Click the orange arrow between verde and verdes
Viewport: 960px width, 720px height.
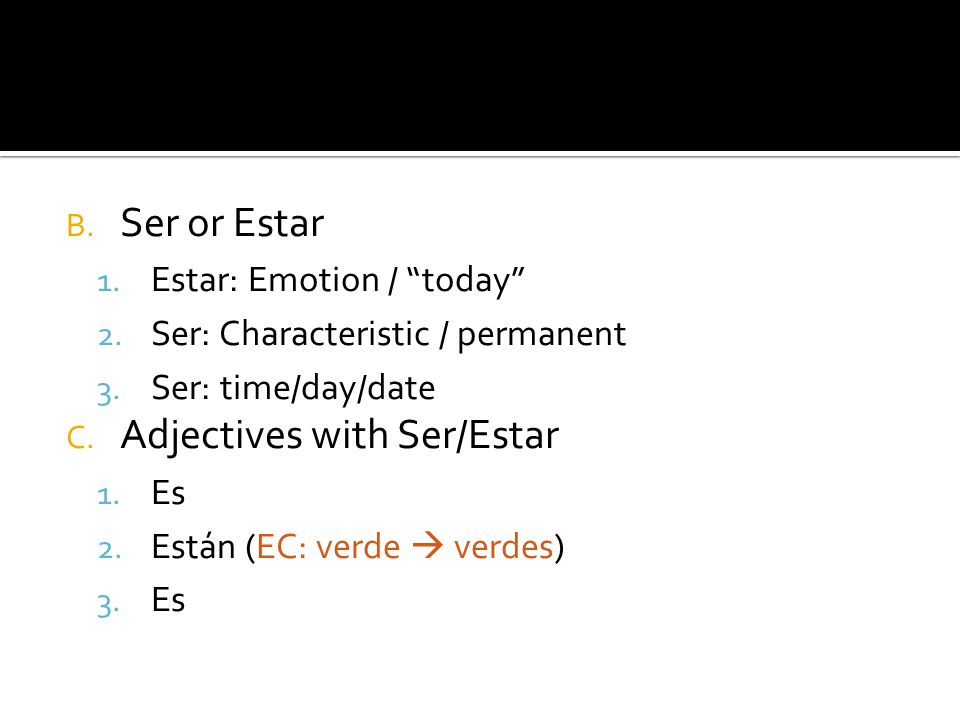pos(428,546)
